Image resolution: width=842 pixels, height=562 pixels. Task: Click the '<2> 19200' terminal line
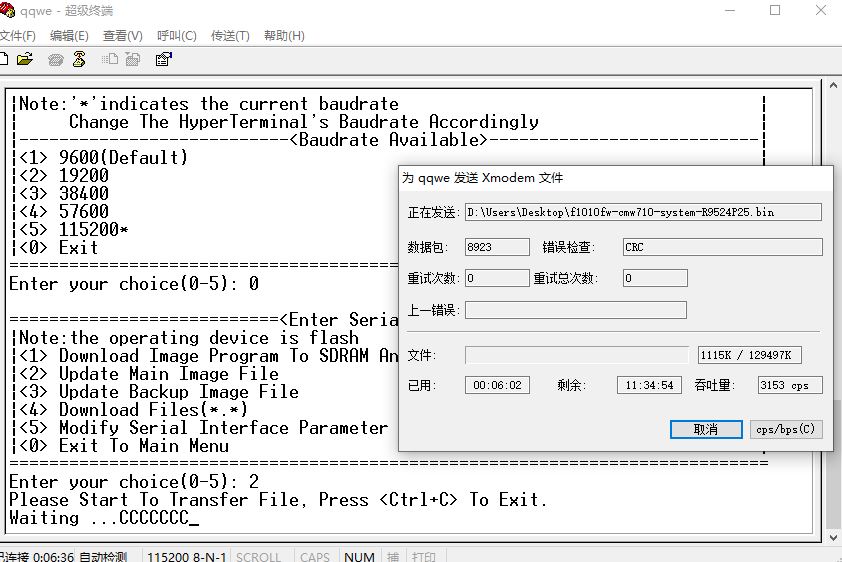tap(64, 176)
